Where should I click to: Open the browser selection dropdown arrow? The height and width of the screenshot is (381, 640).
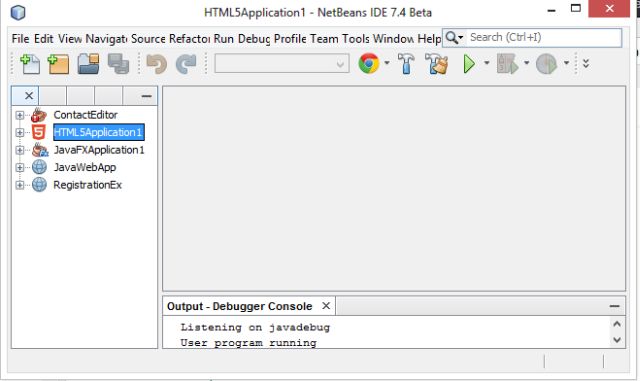click(x=387, y=63)
